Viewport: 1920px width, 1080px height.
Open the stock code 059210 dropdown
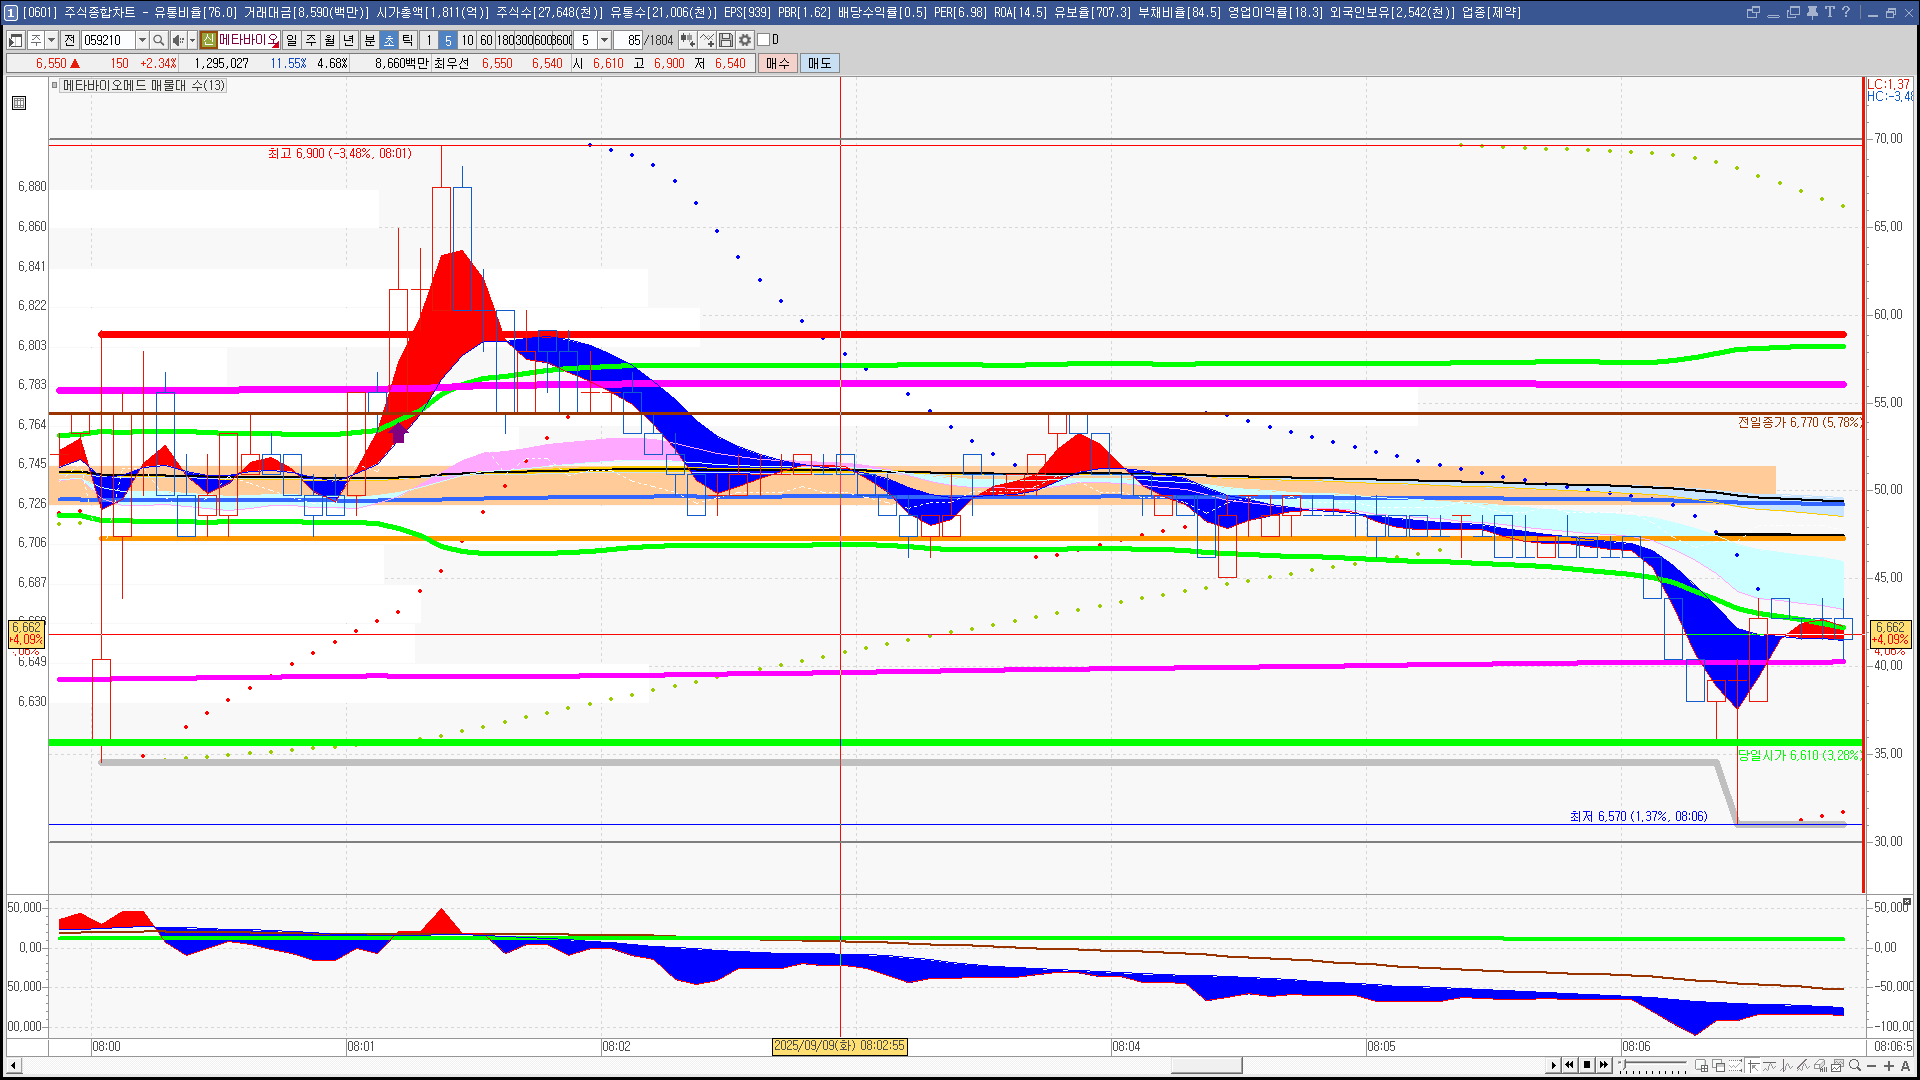click(142, 40)
